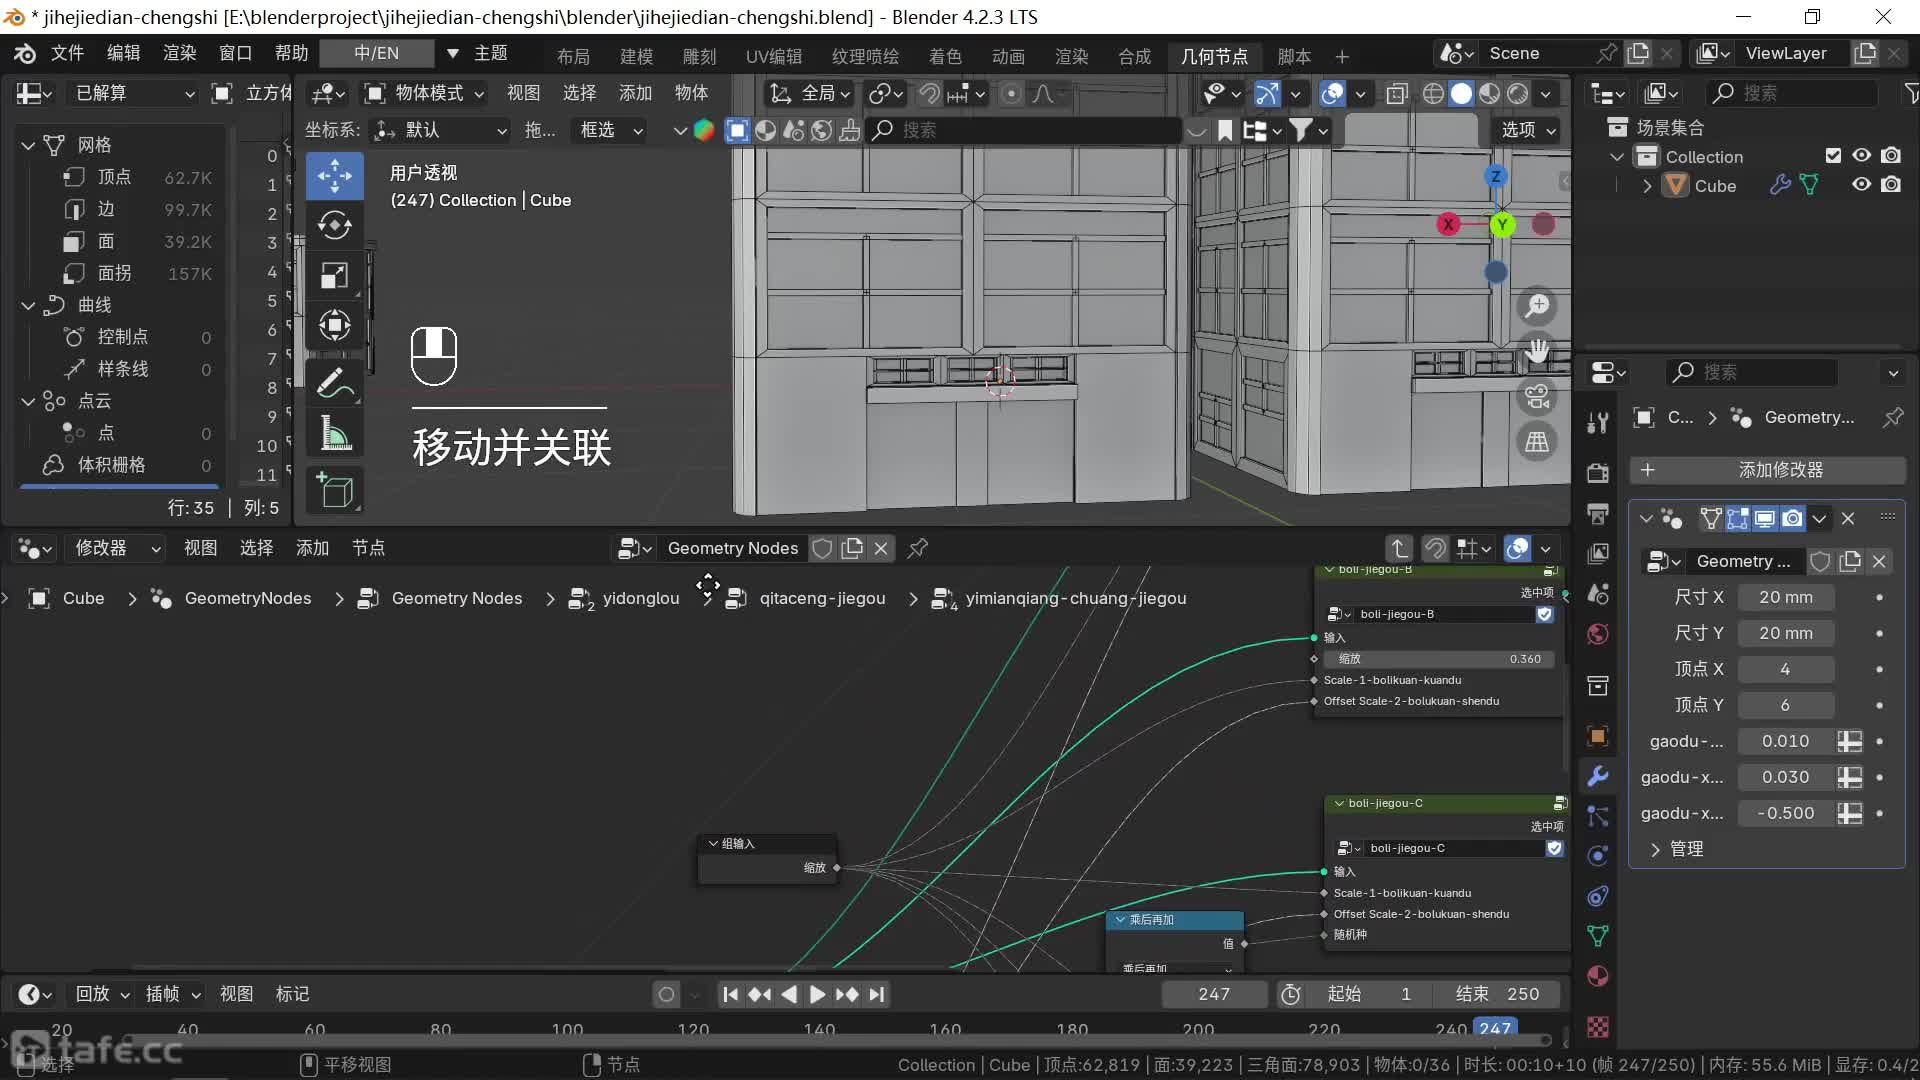Select the Move tool in viewport toolbar
The height and width of the screenshot is (1080, 1920).
(334, 176)
